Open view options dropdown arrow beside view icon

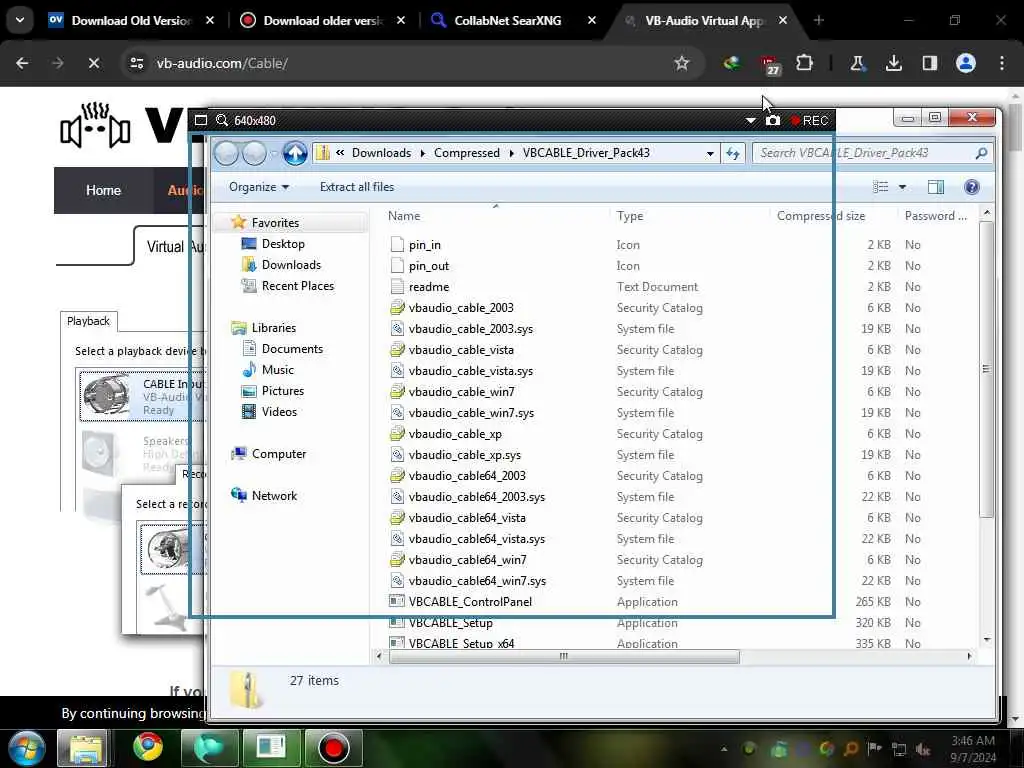click(902, 187)
